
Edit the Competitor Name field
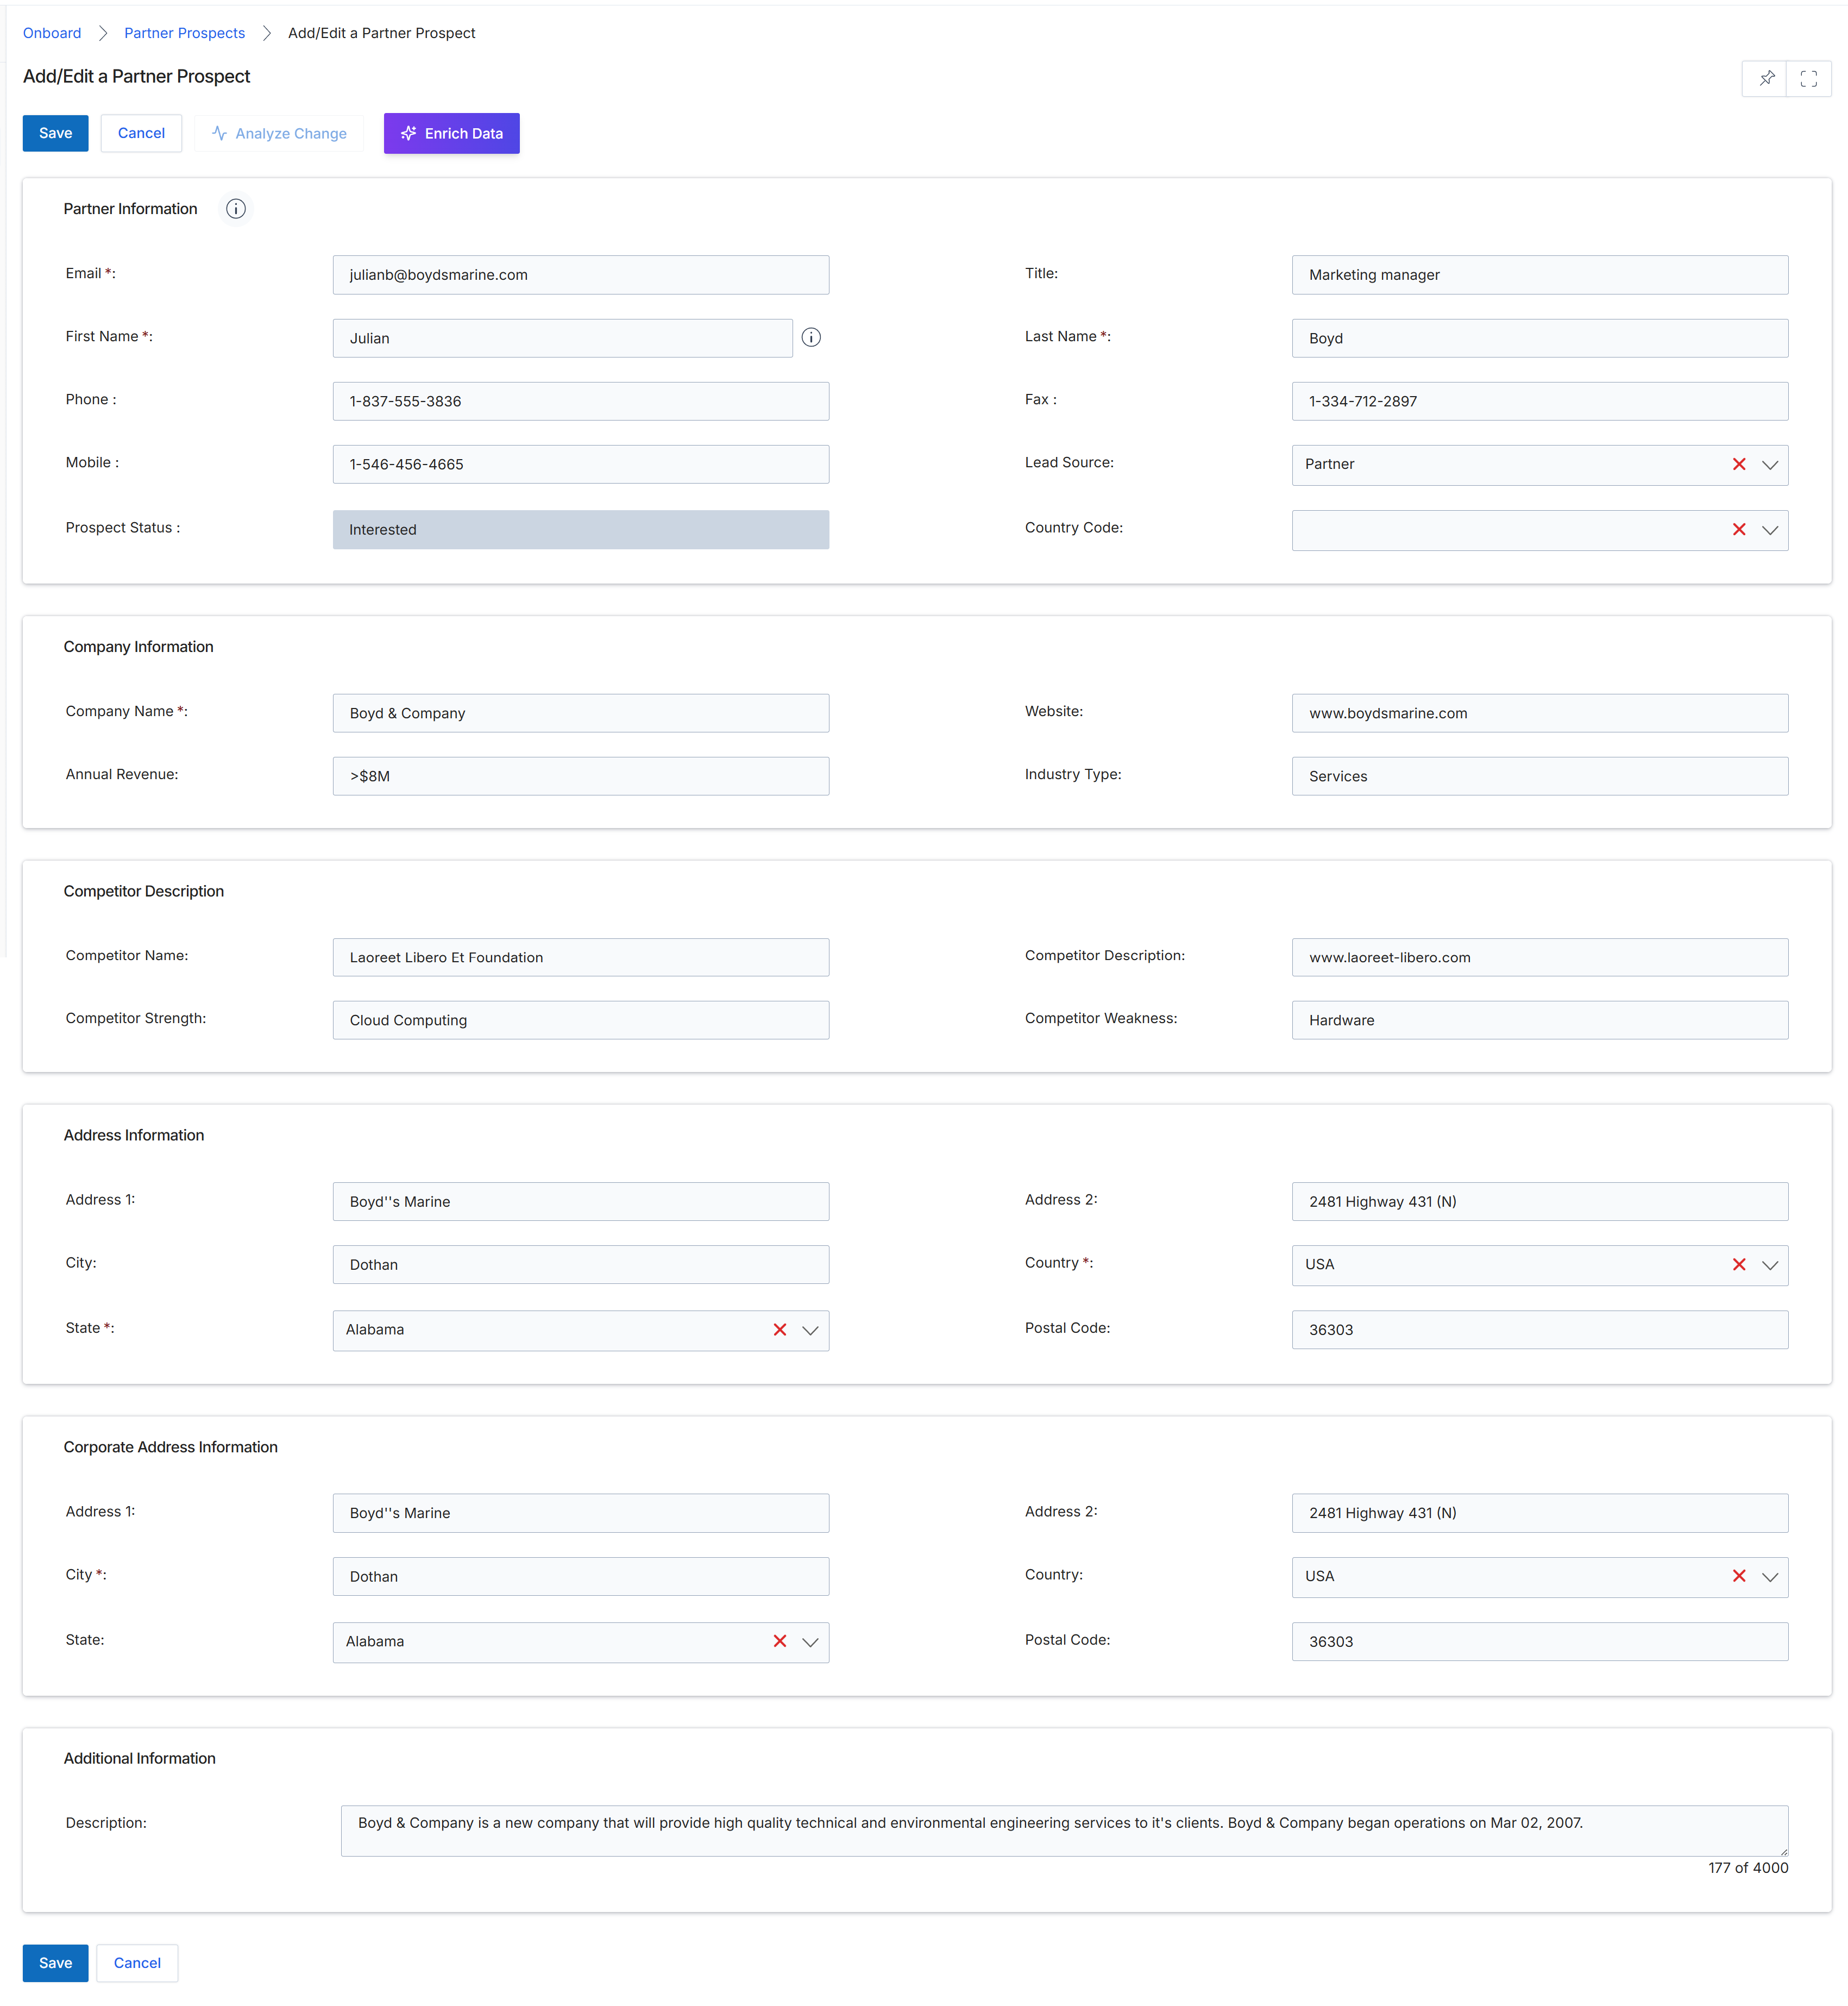[x=581, y=958]
